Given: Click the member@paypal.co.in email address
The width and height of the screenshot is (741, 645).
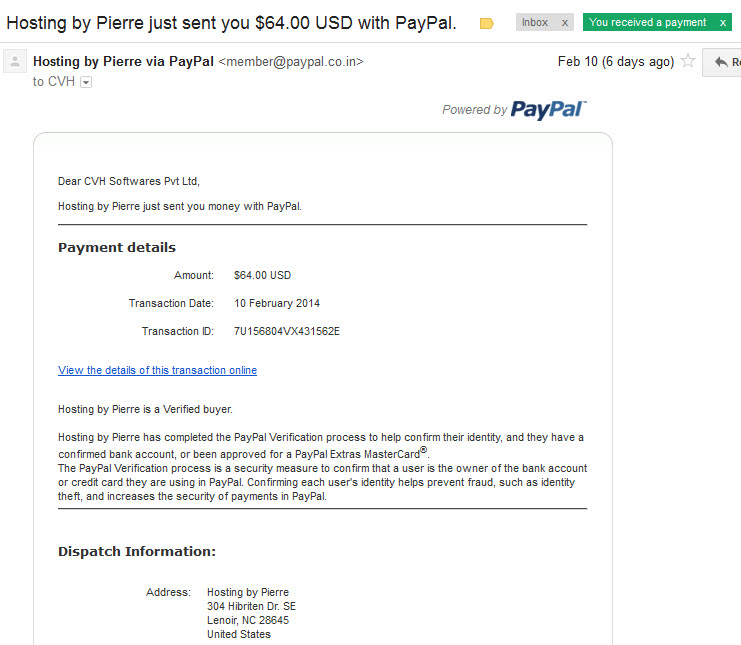Looking at the screenshot, I should click(x=291, y=62).
